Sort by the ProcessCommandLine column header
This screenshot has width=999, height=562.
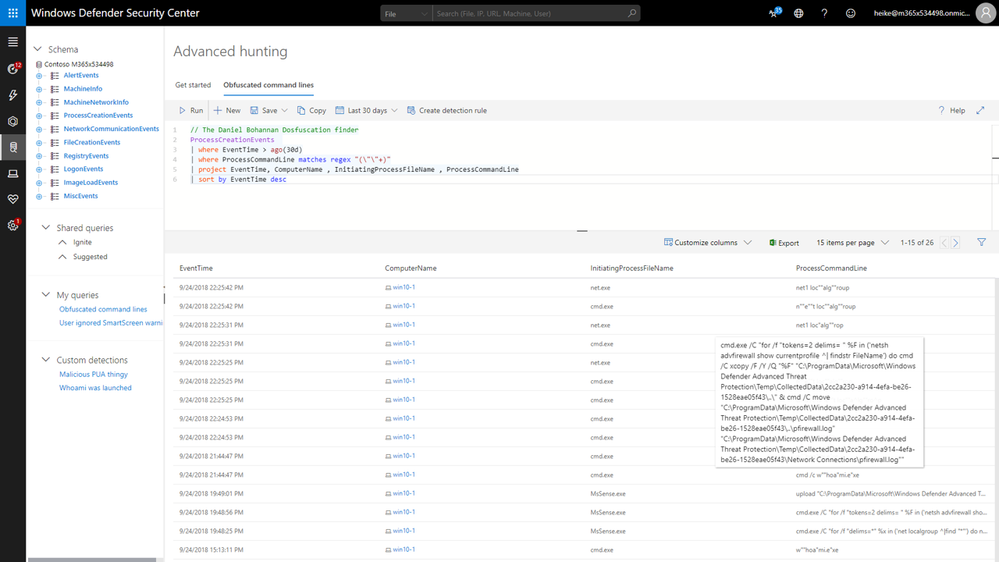click(x=831, y=268)
